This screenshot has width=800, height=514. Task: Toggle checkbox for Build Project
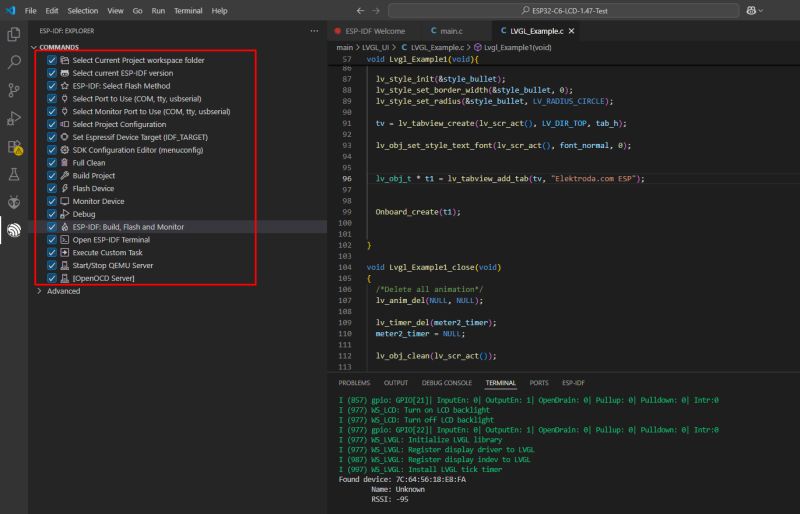pyautogui.click(x=52, y=176)
